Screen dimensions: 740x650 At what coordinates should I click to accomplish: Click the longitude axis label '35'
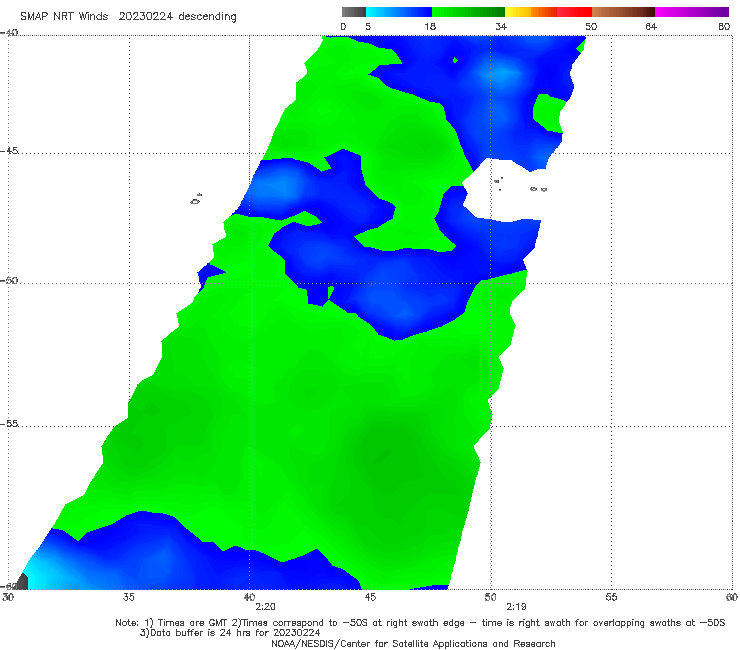tap(128, 597)
